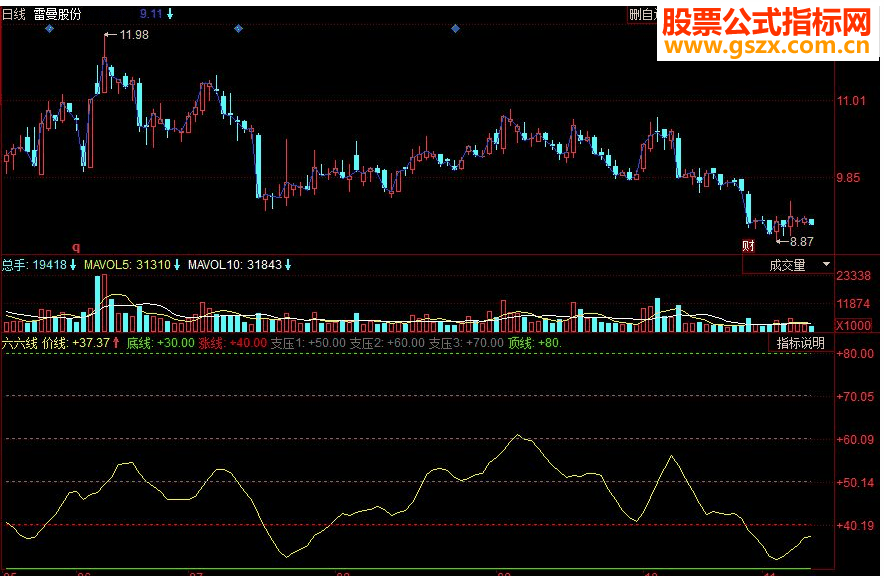Toggle the 张线 +40.00 indicator line label

tap(233, 343)
